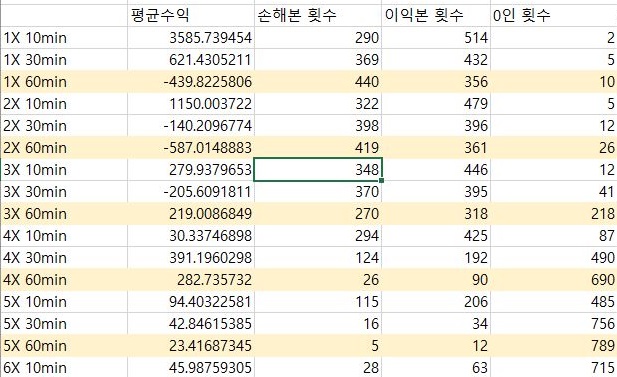Image resolution: width=617 pixels, height=377 pixels.
Task: Select the cell containing -587.0148883
Action: [x=191, y=148]
